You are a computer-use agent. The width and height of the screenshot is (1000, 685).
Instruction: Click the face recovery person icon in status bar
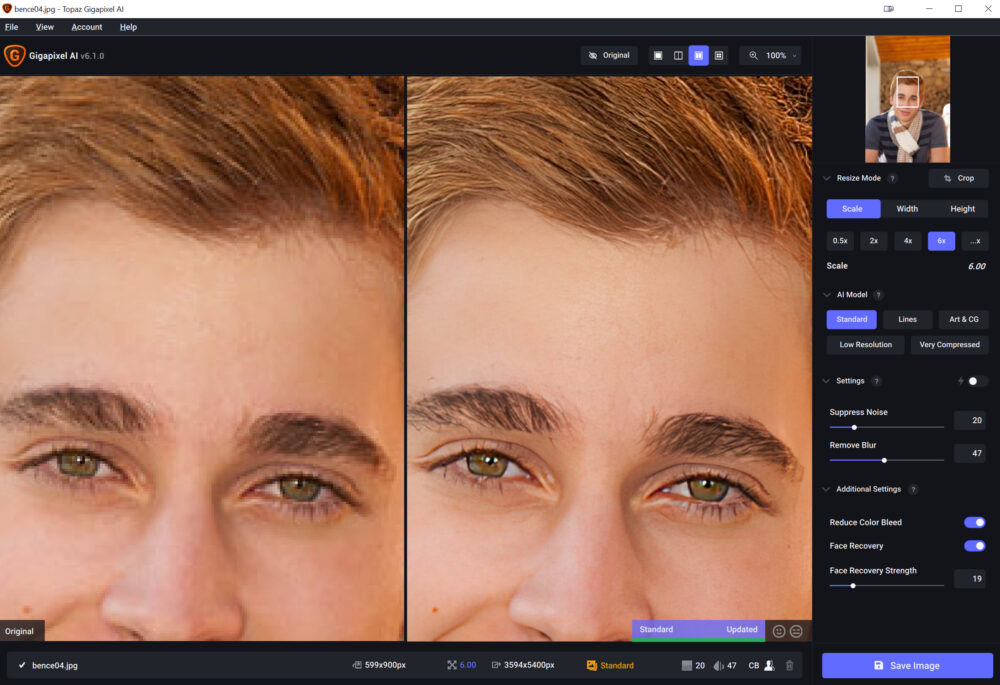pyautogui.click(x=770, y=665)
